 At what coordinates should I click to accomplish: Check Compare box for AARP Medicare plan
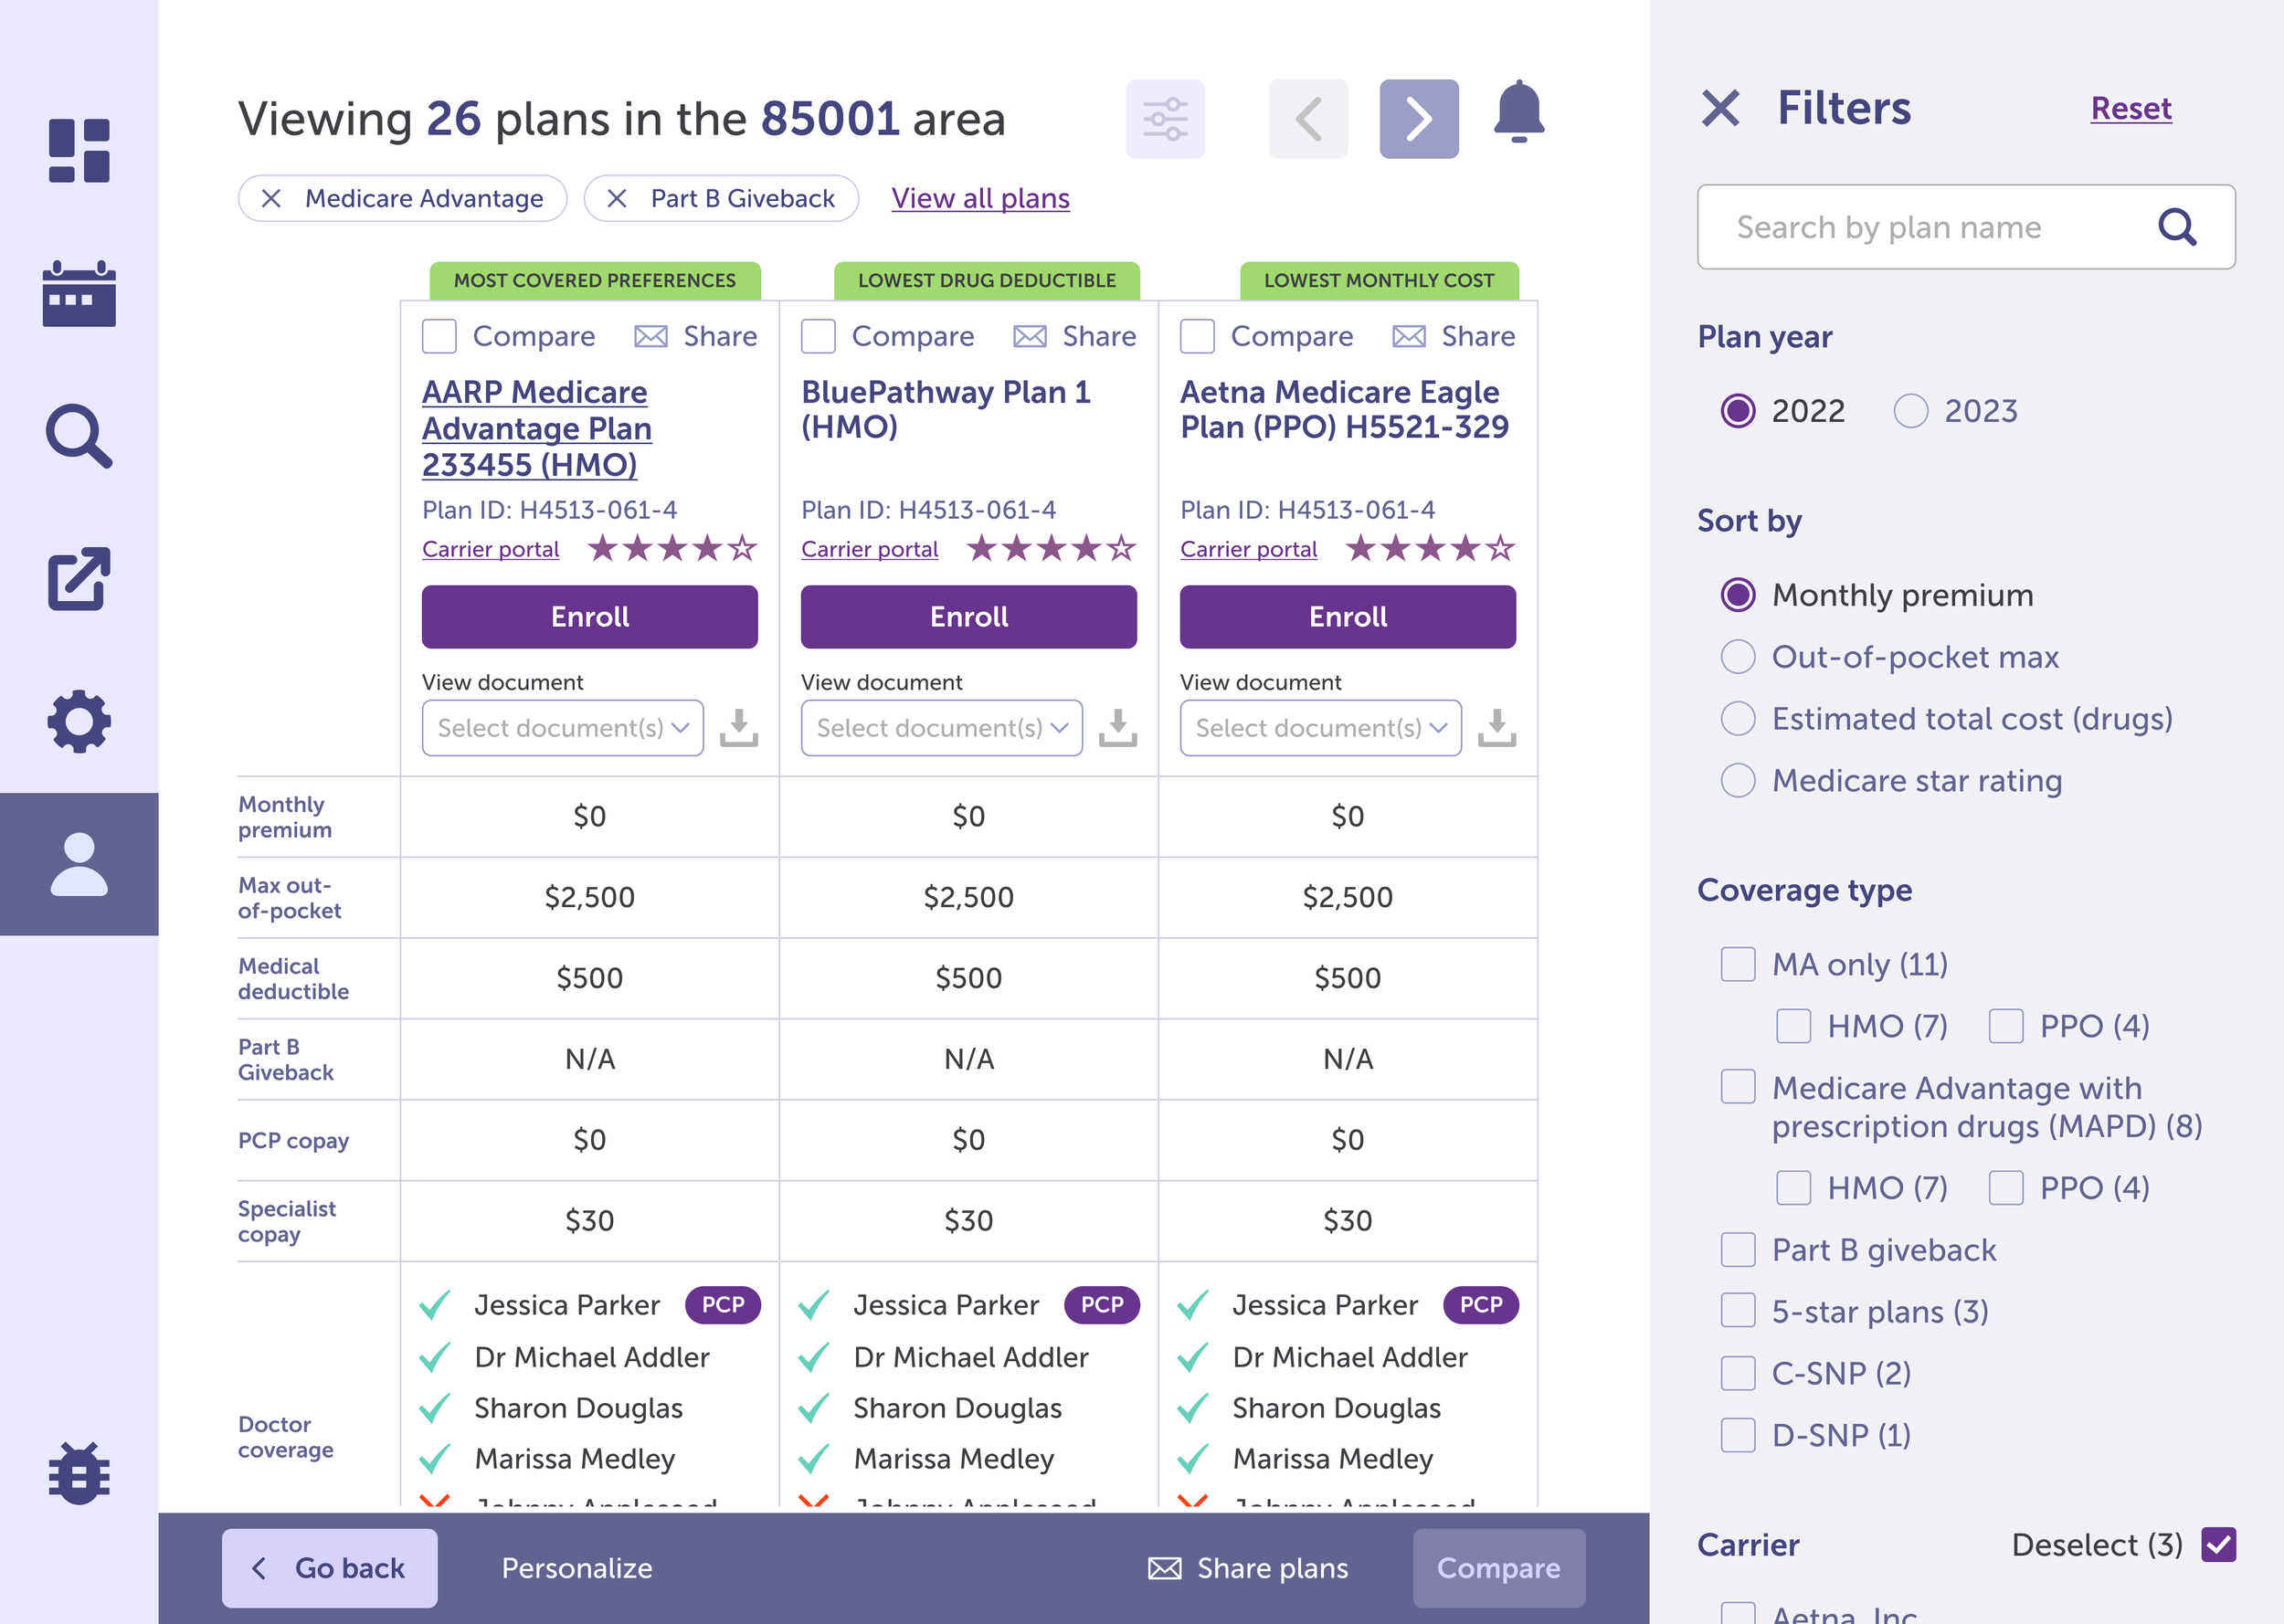pyautogui.click(x=439, y=336)
